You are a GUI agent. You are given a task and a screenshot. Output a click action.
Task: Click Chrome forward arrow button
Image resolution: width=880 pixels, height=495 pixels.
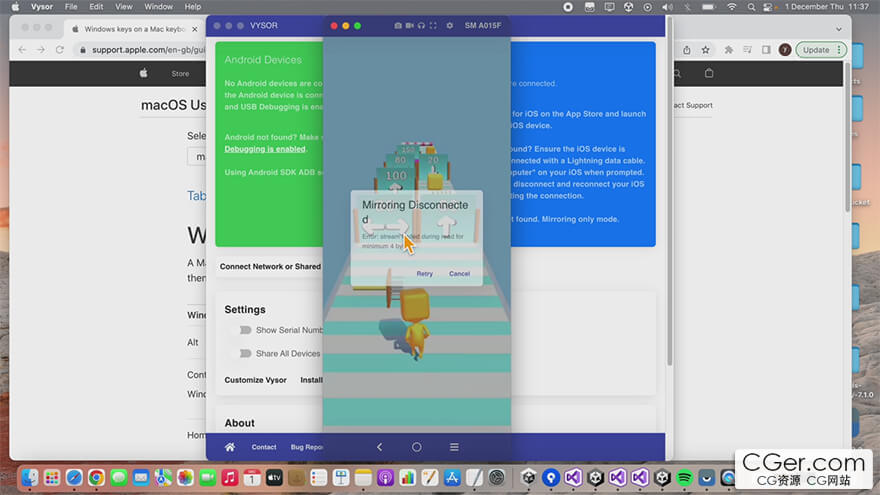[41, 50]
